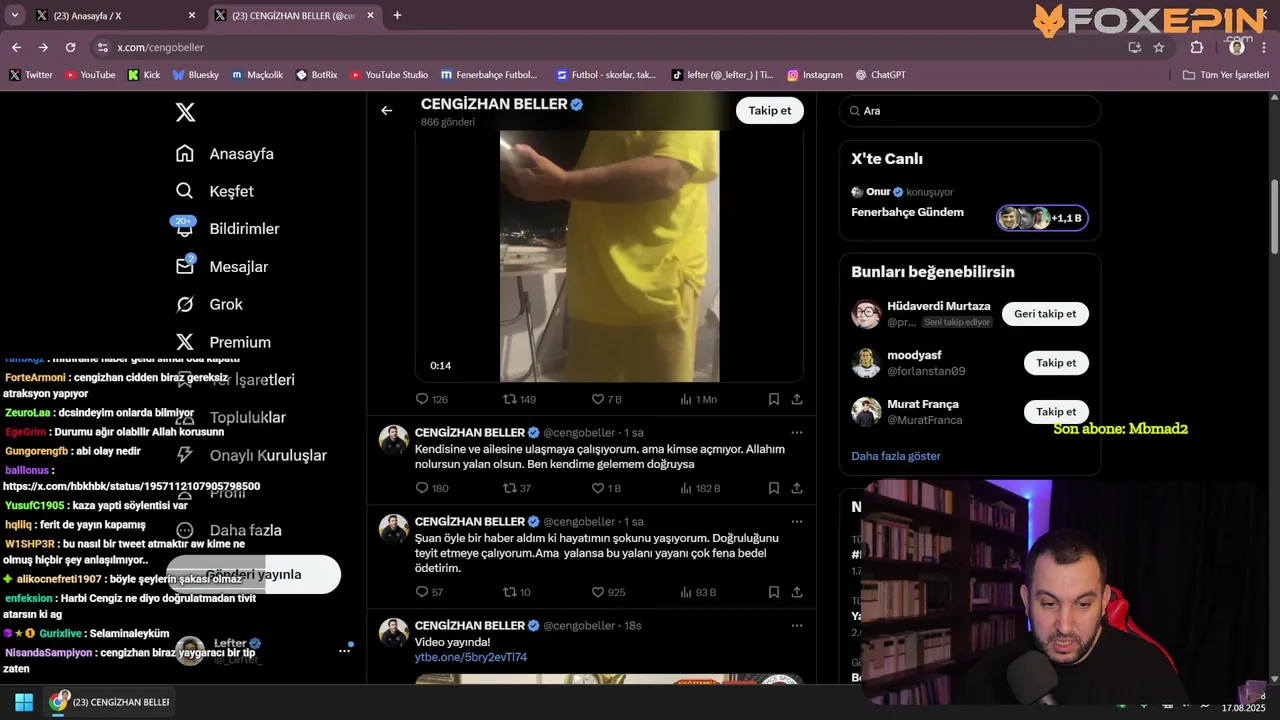The image size is (1280, 720).
Task: Open Anasayfa home in sidebar
Action: pos(225,154)
